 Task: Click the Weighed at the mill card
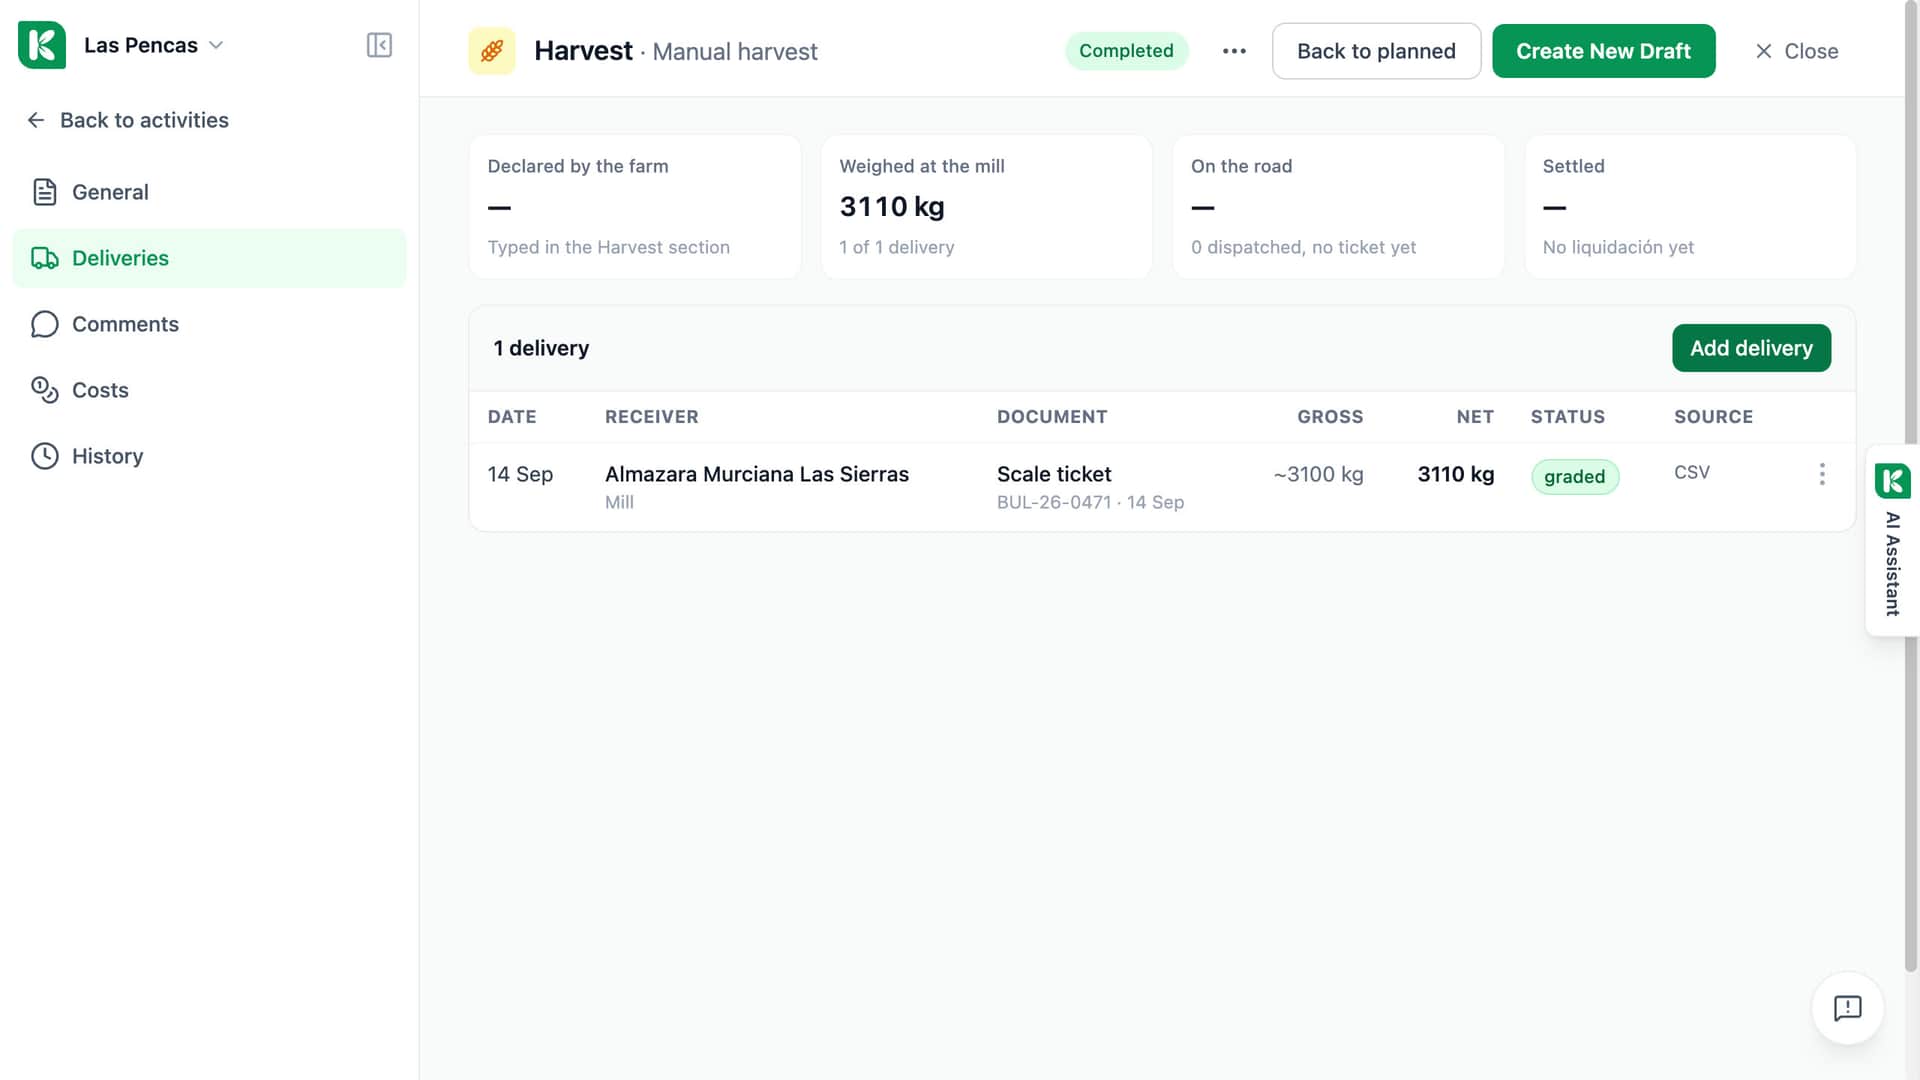[x=986, y=207]
